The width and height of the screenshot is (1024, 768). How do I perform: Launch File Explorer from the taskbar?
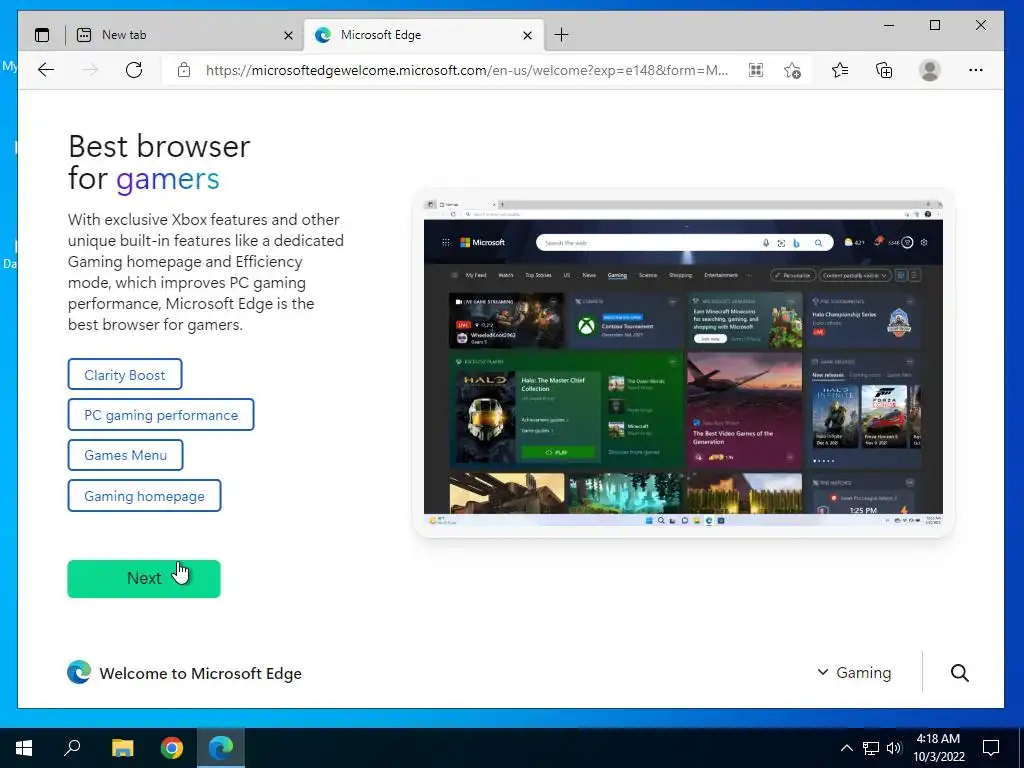tap(122, 748)
